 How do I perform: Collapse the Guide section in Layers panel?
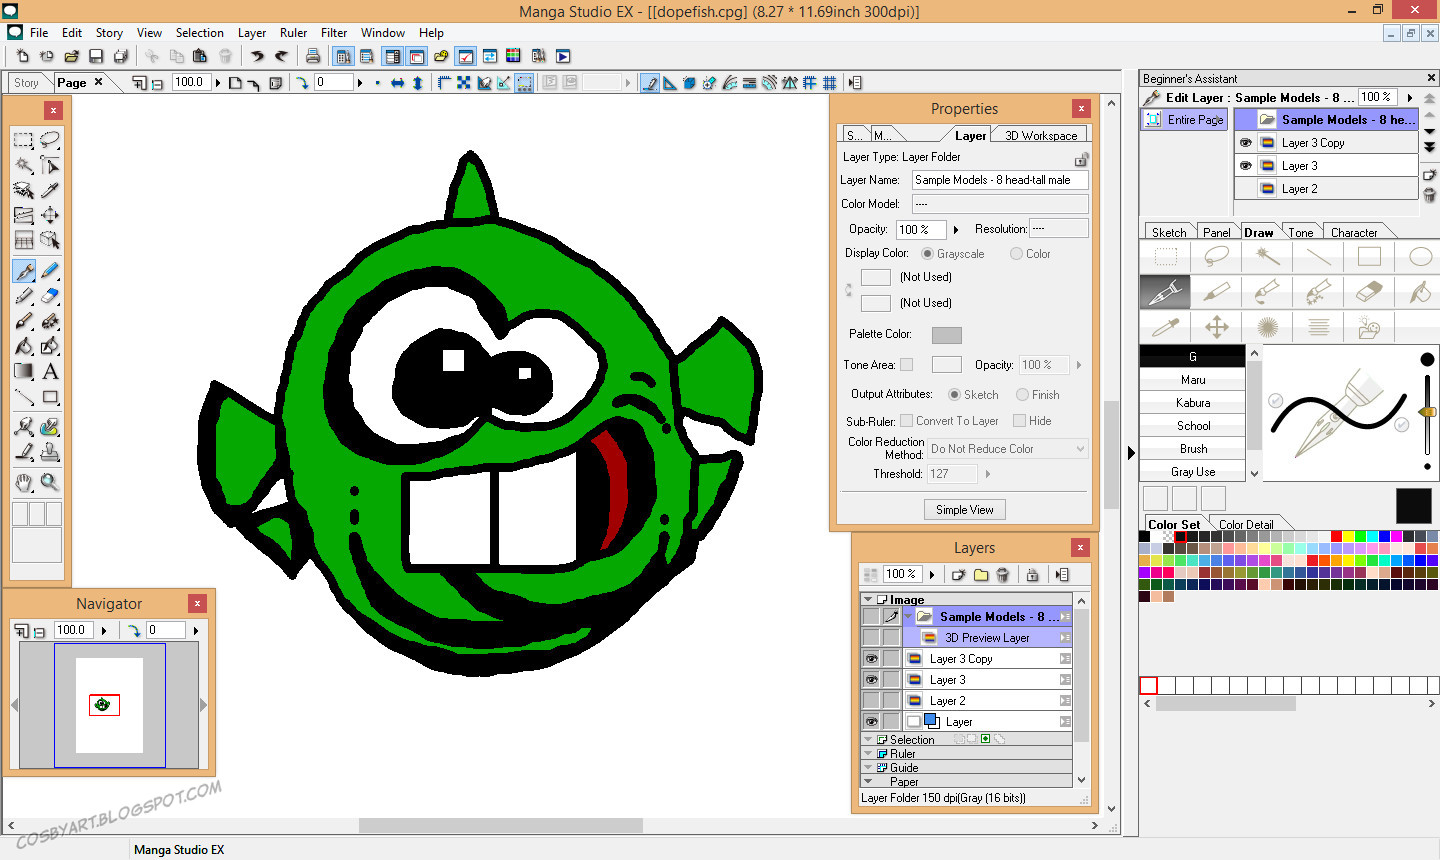(868, 768)
